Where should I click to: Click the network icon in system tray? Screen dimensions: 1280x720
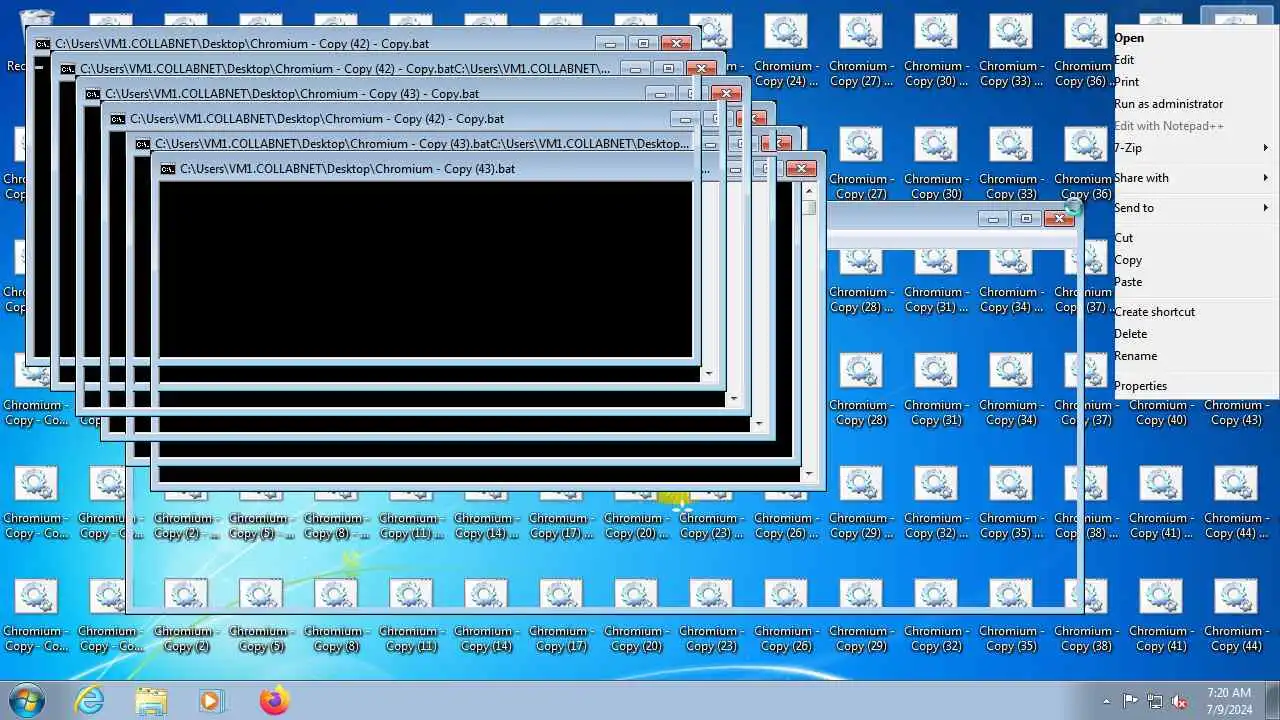click(x=1155, y=701)
